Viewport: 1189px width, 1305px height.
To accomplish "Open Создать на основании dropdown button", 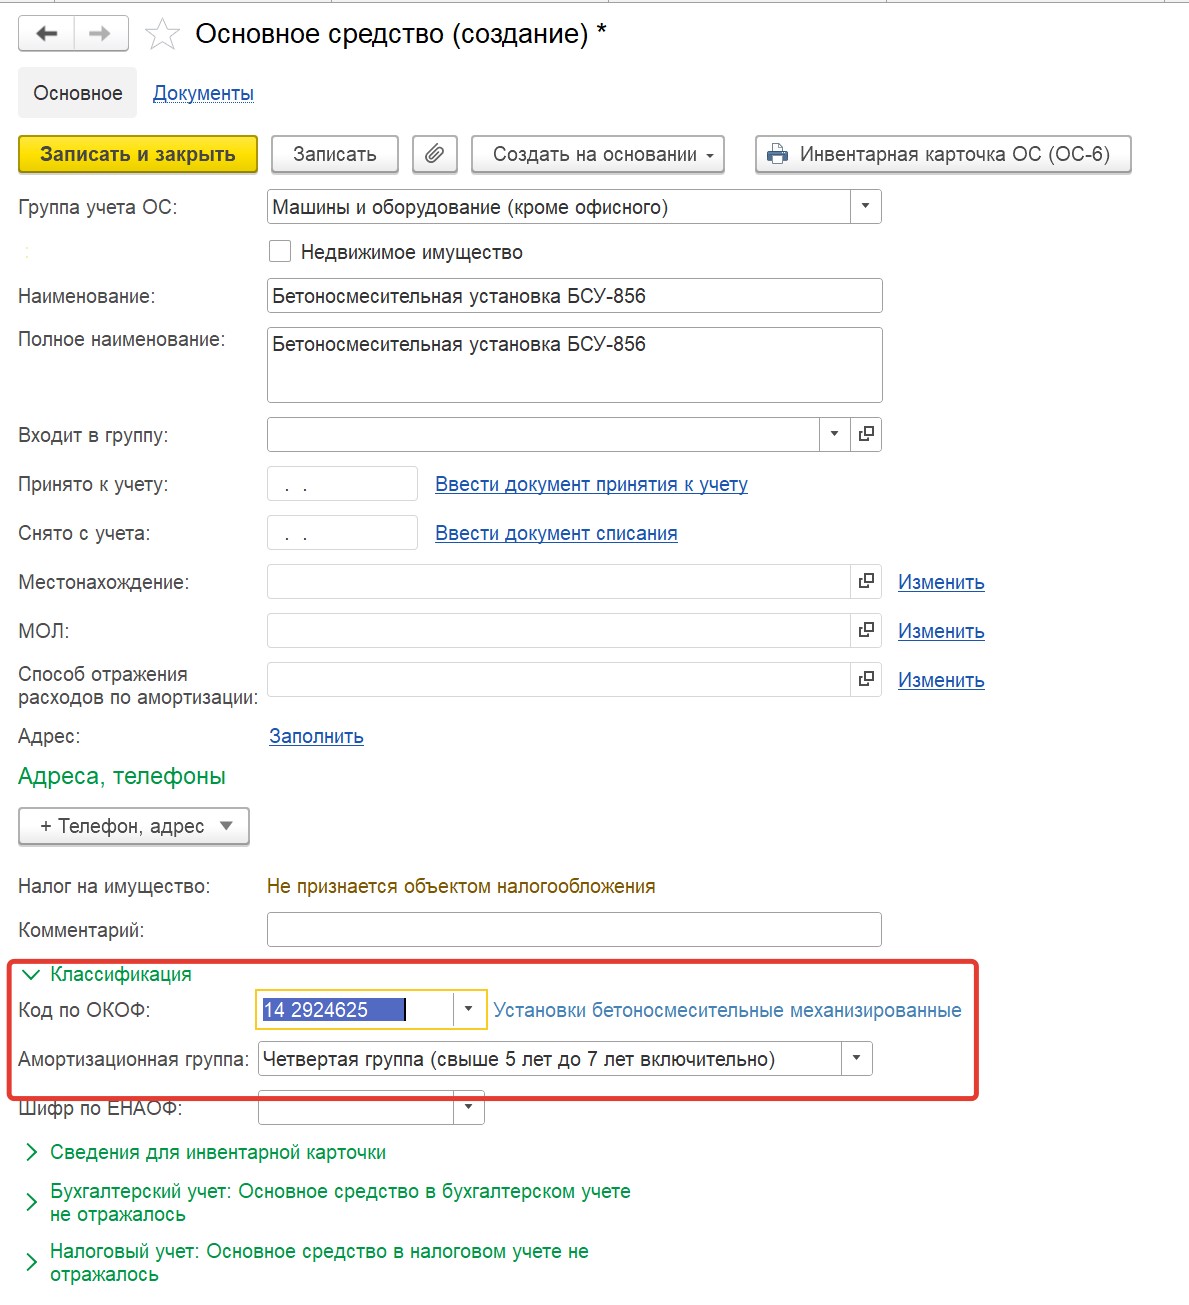I will pos(597,154).
